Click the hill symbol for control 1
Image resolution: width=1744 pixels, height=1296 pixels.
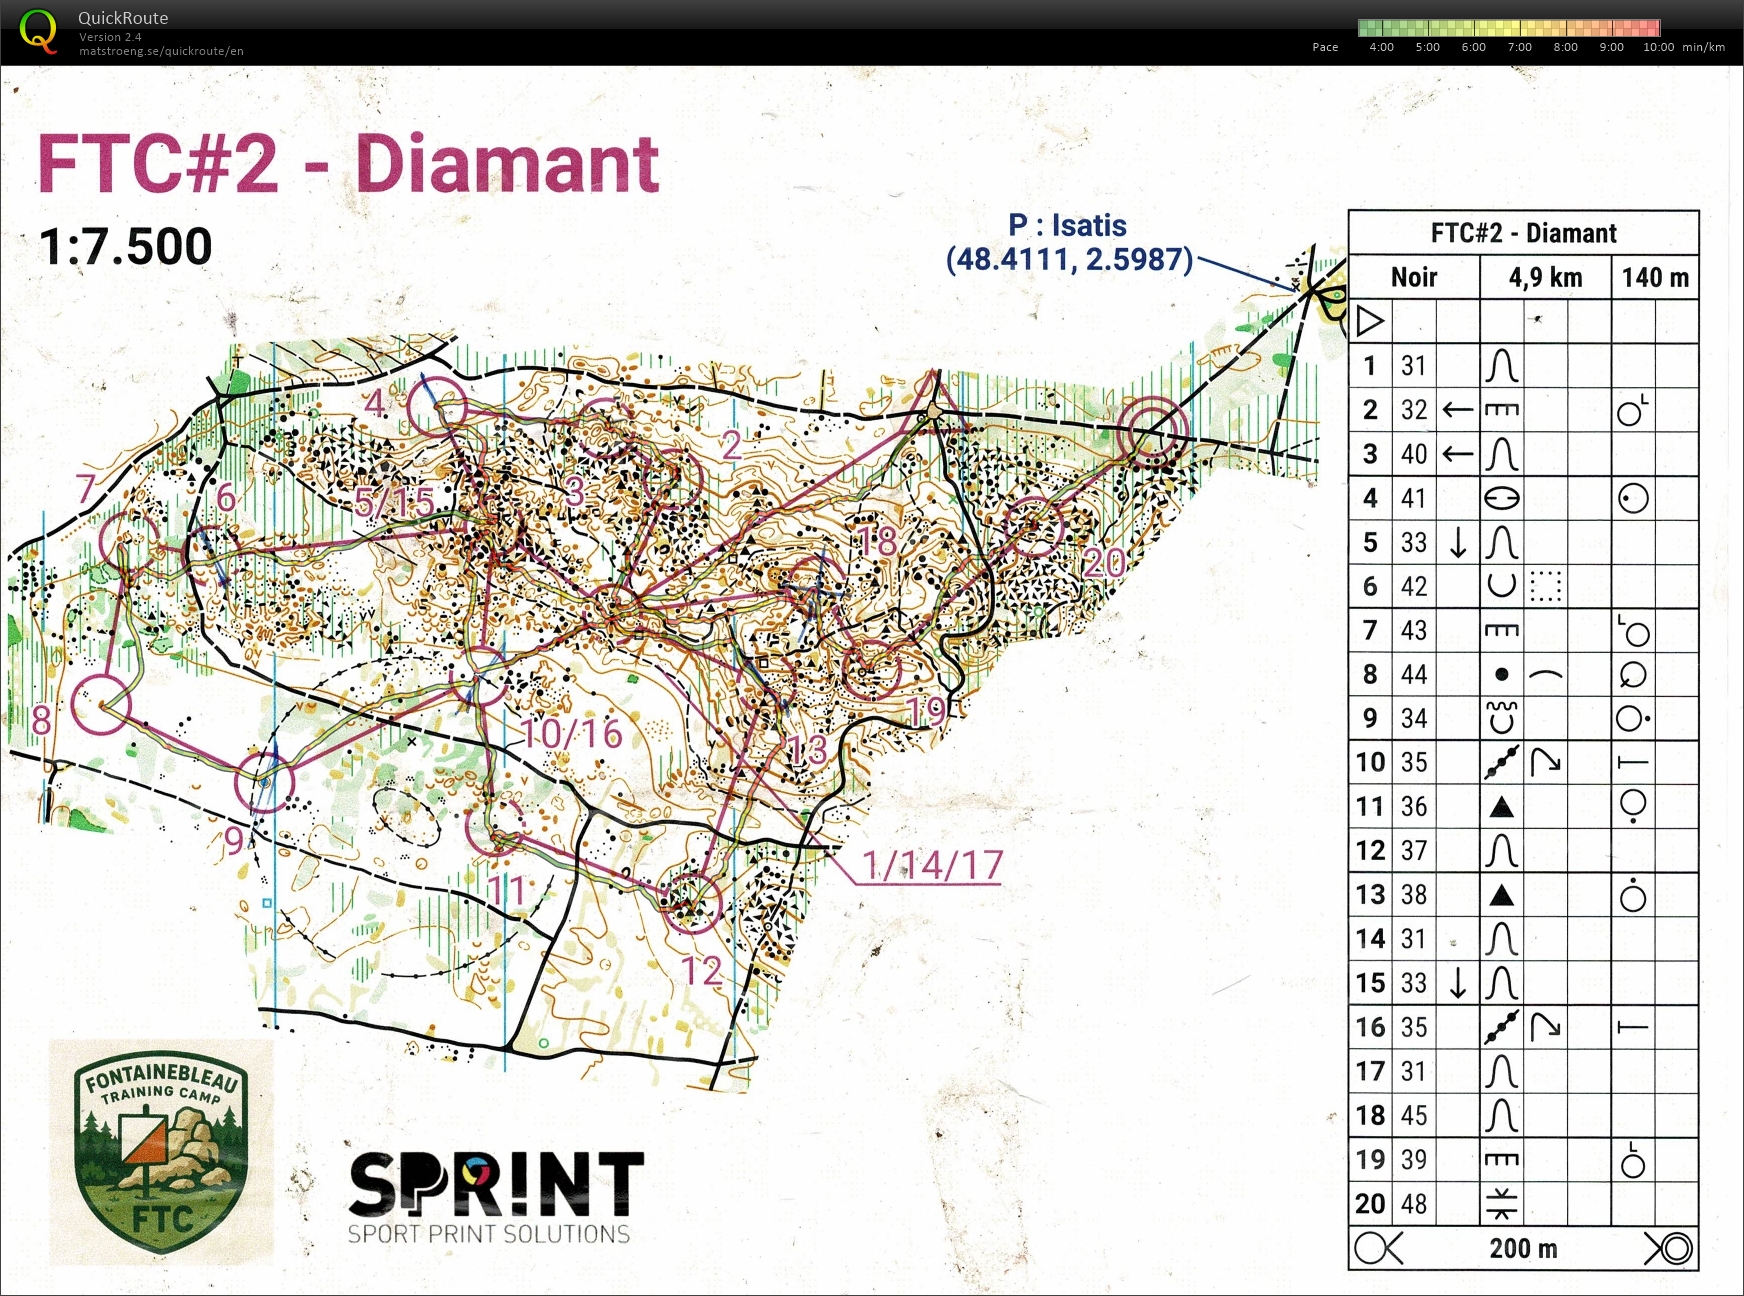(x=1503, y=365)
